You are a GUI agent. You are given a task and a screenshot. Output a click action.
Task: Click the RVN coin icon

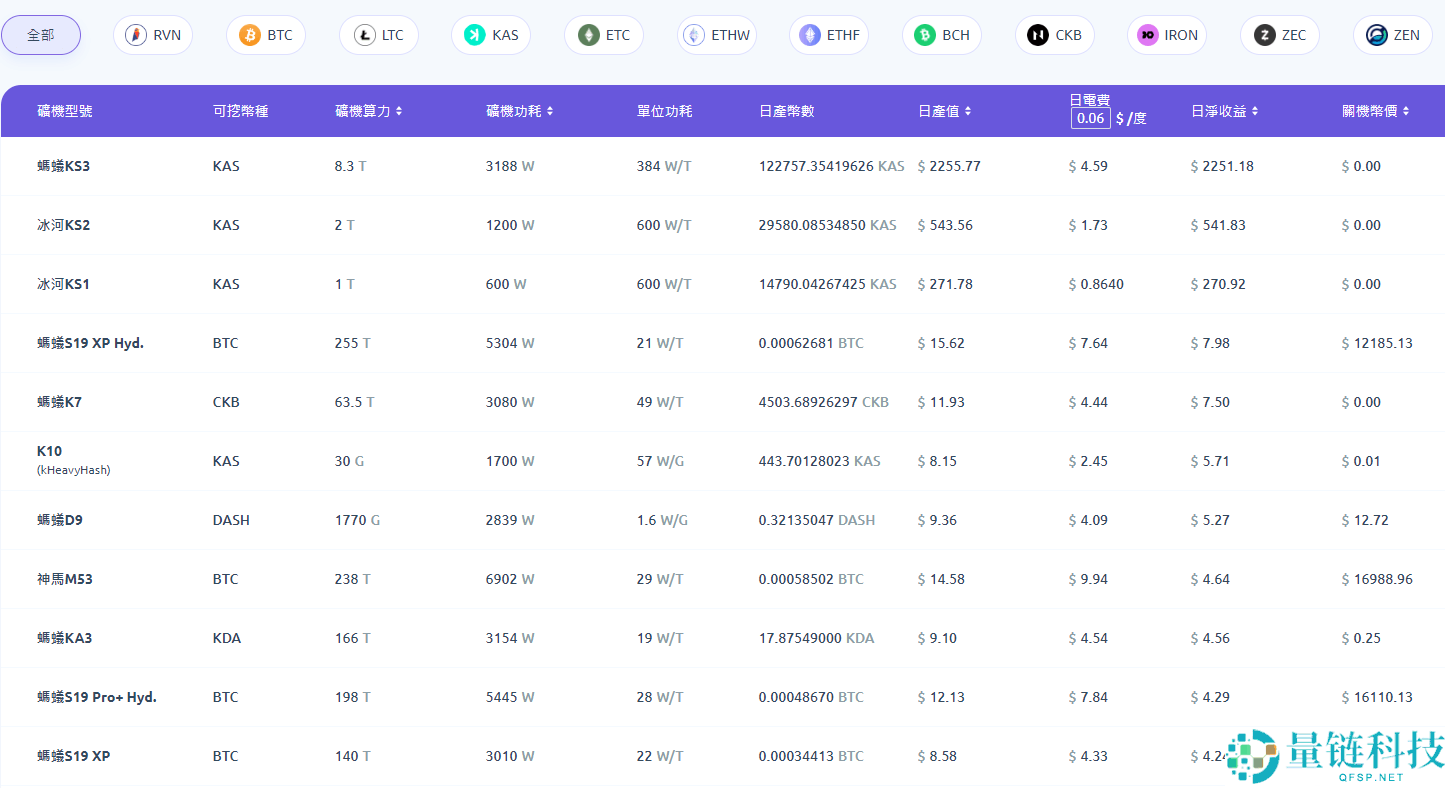point(136,35)
